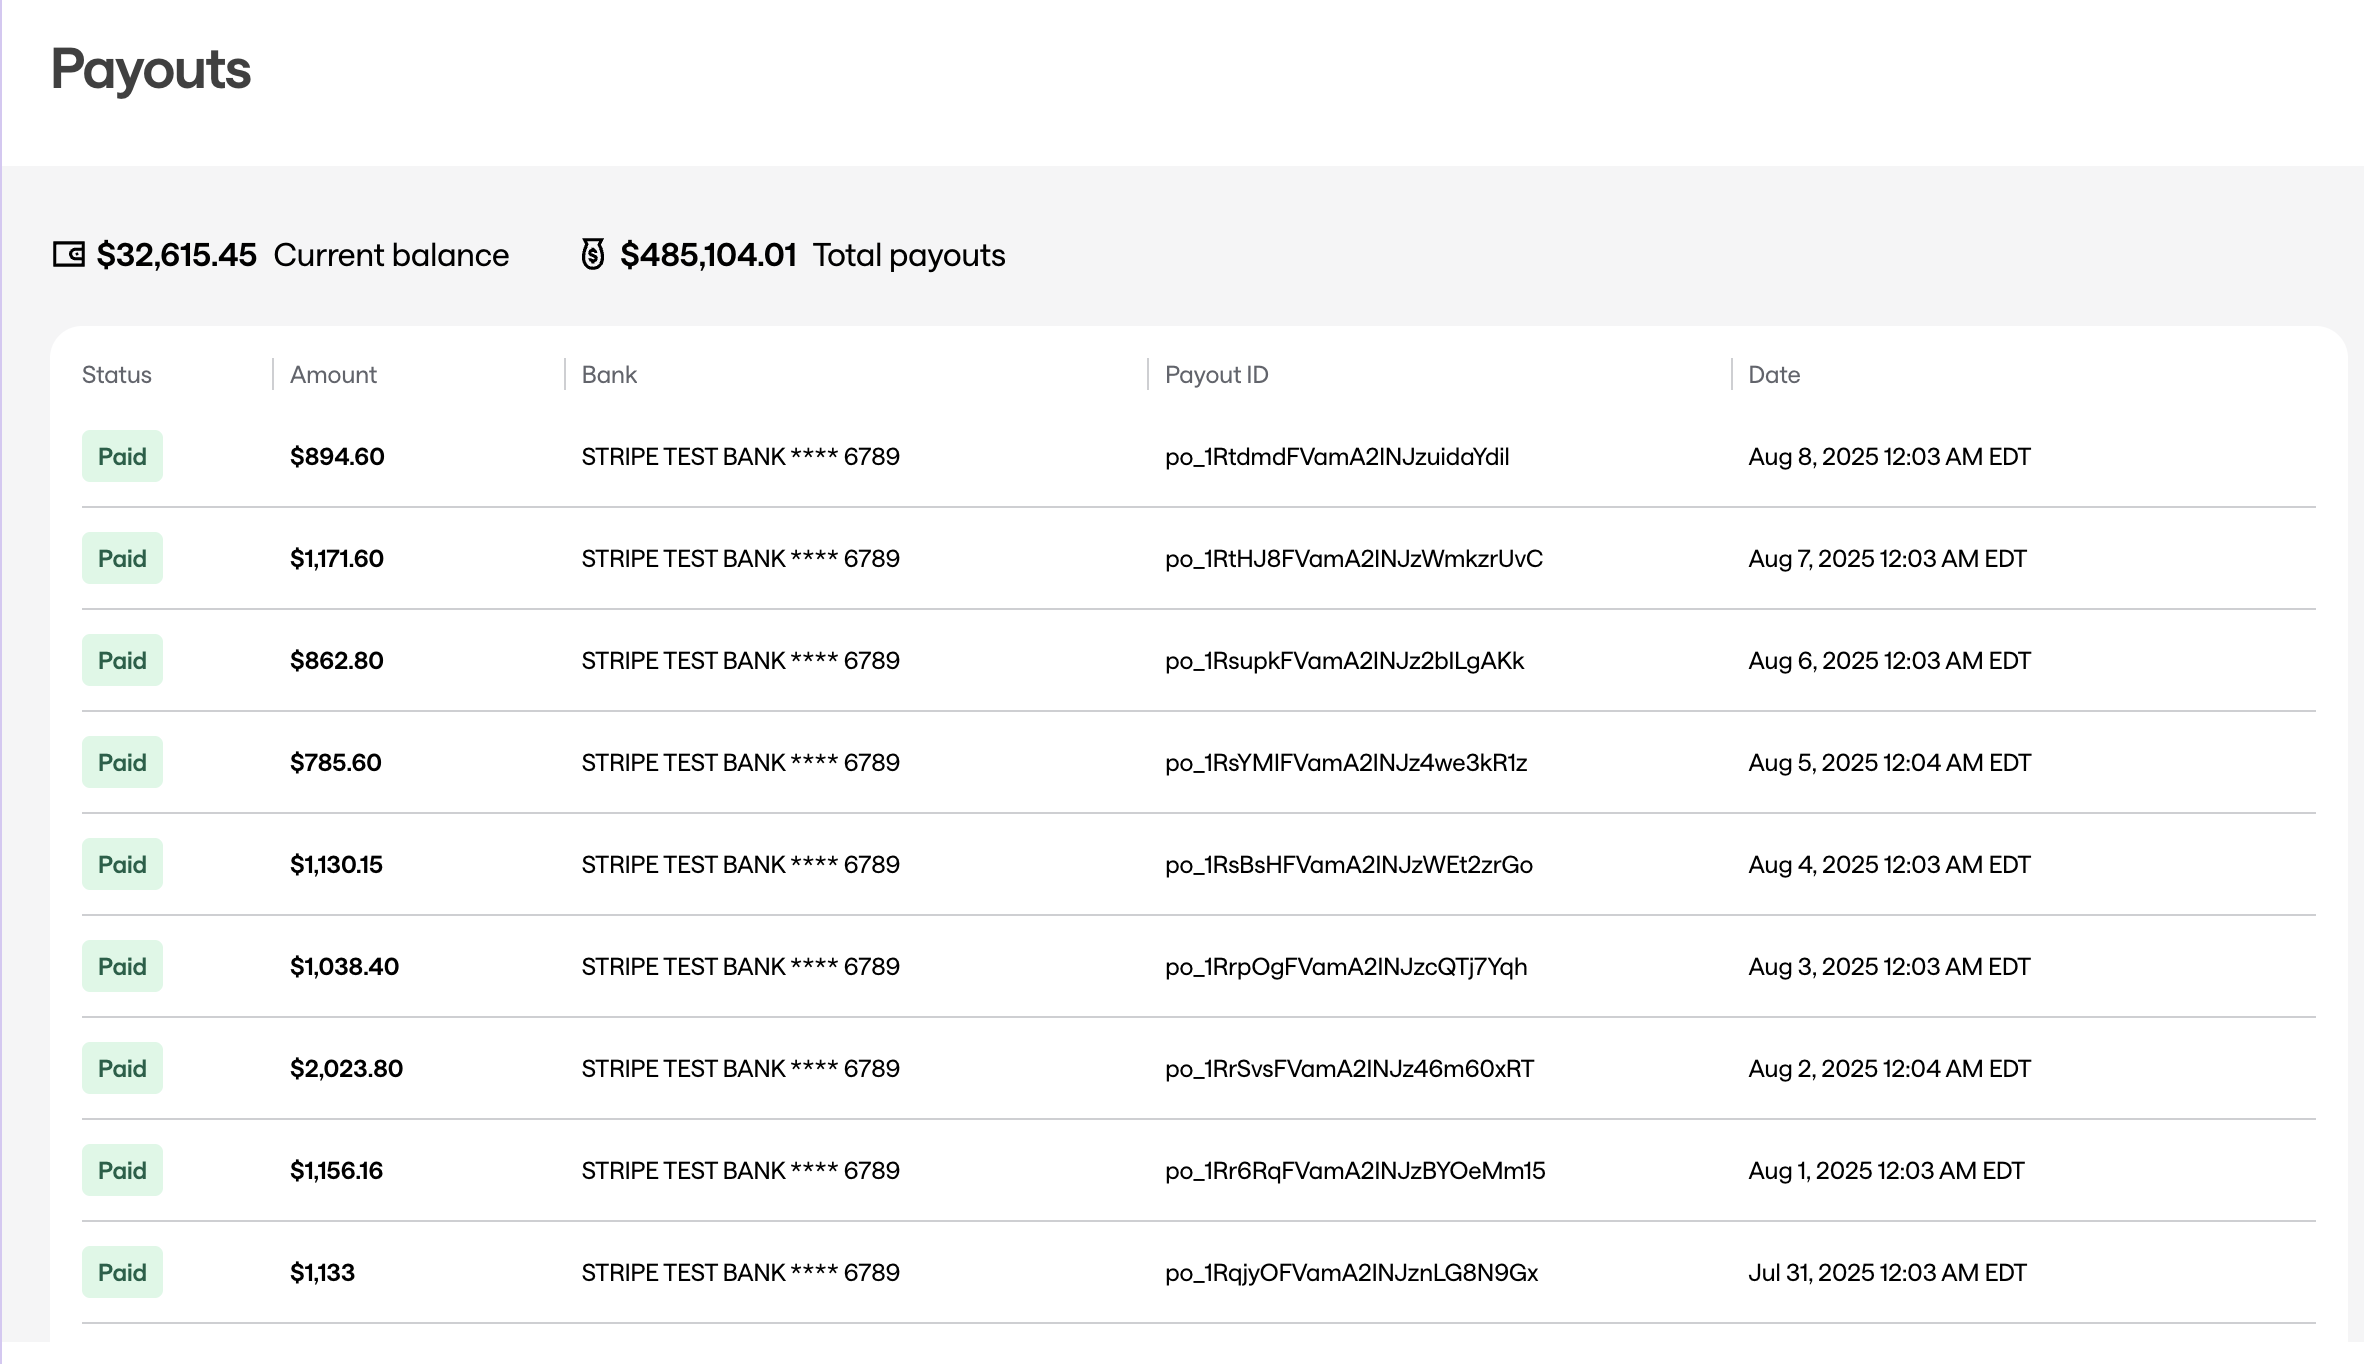
Task: Click the wallet icon beside Current balance
Action: point(69,255)
